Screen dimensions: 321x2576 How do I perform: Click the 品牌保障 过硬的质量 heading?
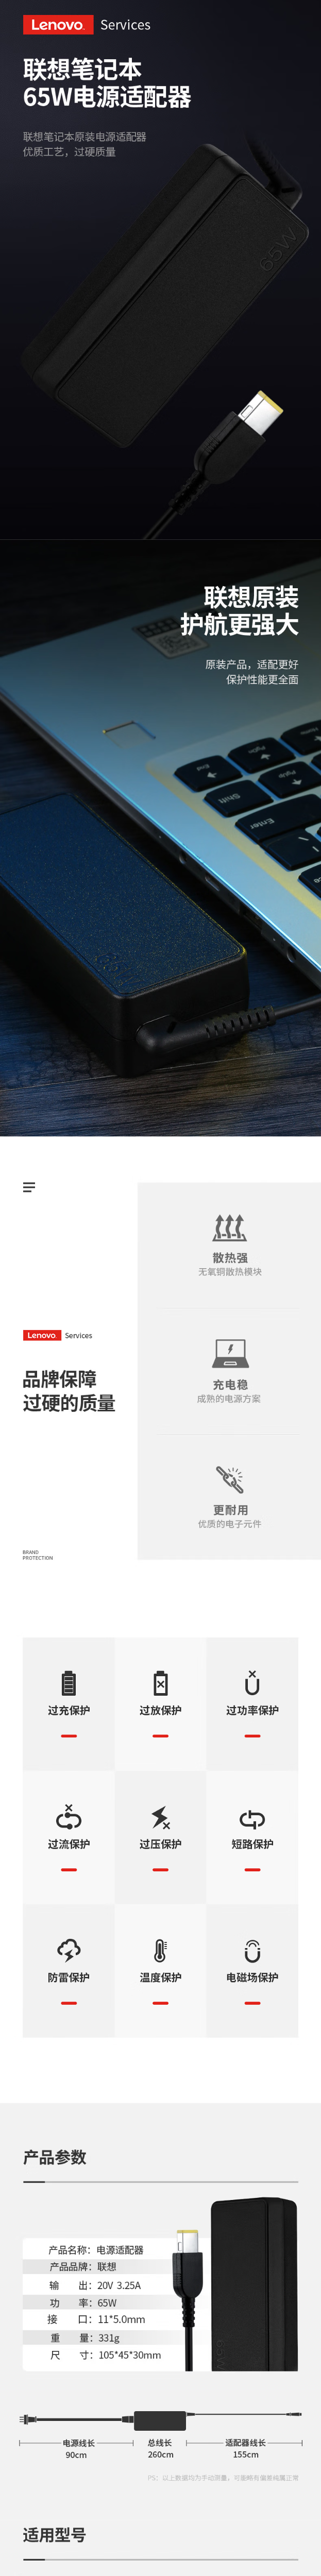[x=69, y=1391]
